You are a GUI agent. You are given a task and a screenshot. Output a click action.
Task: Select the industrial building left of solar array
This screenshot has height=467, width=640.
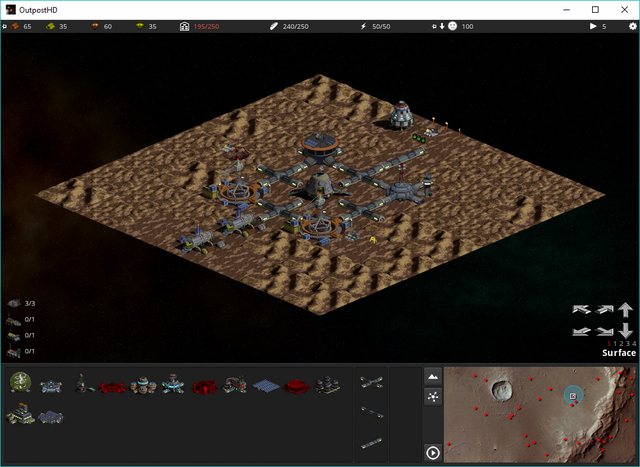234,384
